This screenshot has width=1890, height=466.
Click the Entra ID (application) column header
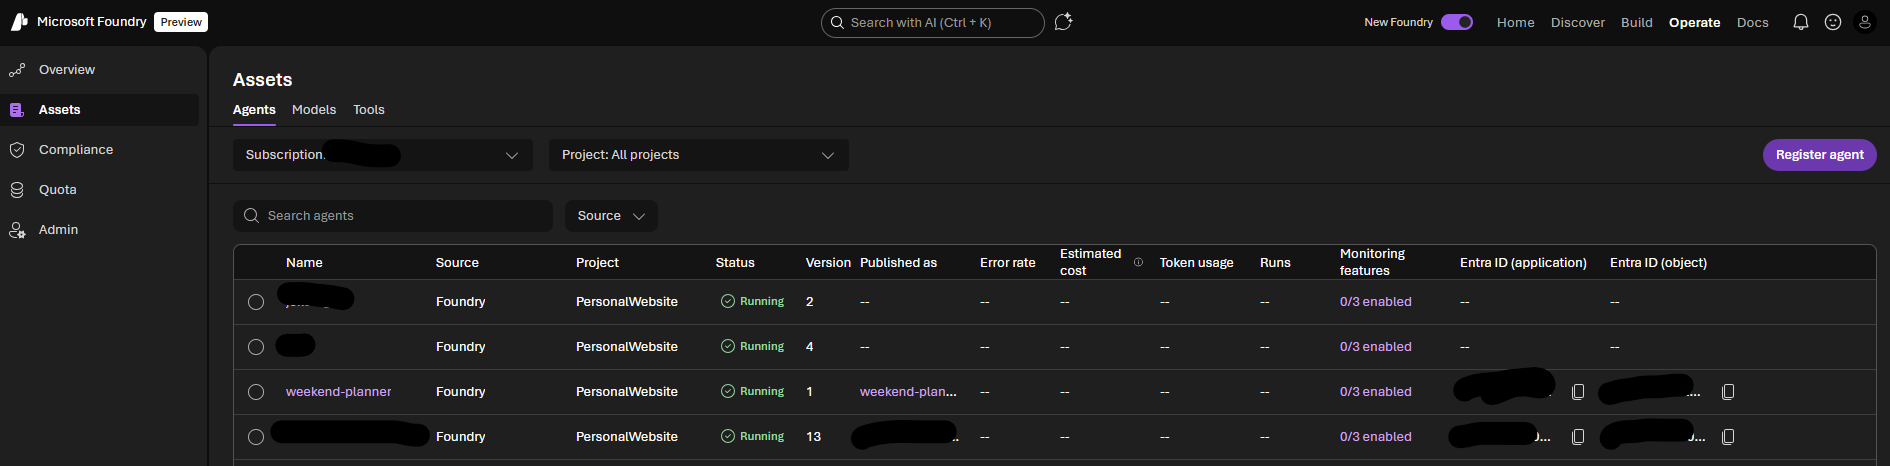pos(1523,263)
